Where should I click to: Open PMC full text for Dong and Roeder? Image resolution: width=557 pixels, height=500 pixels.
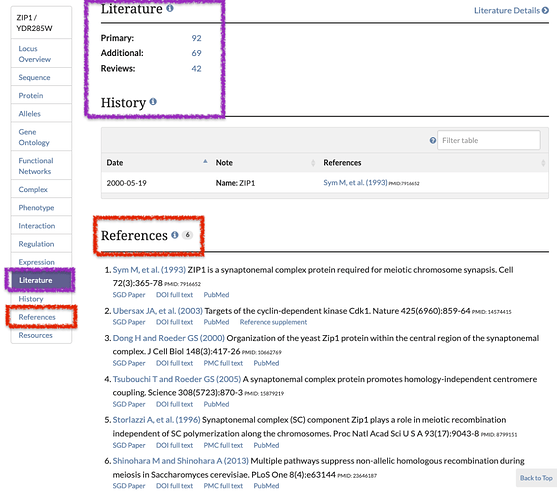(x=223, y=363)
